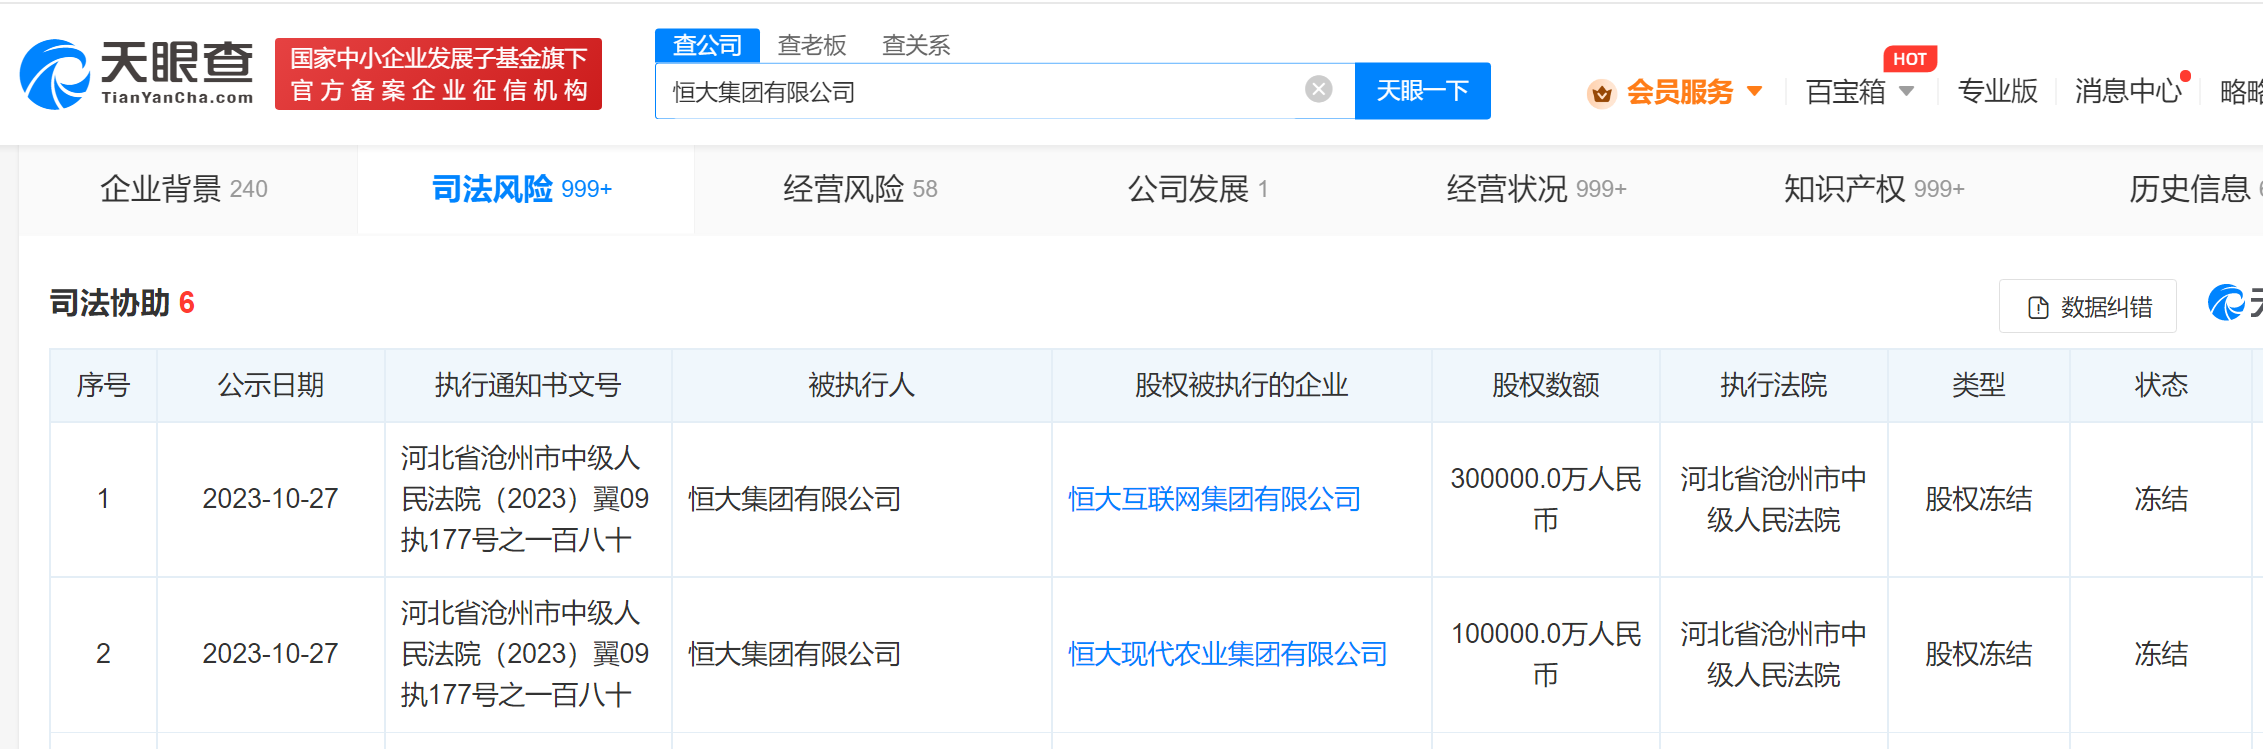The height and width of the screenshot is (749, 2263).
Task: Expand the 百宝箱 dropdown arrow
Action: tap(1907, 92)
